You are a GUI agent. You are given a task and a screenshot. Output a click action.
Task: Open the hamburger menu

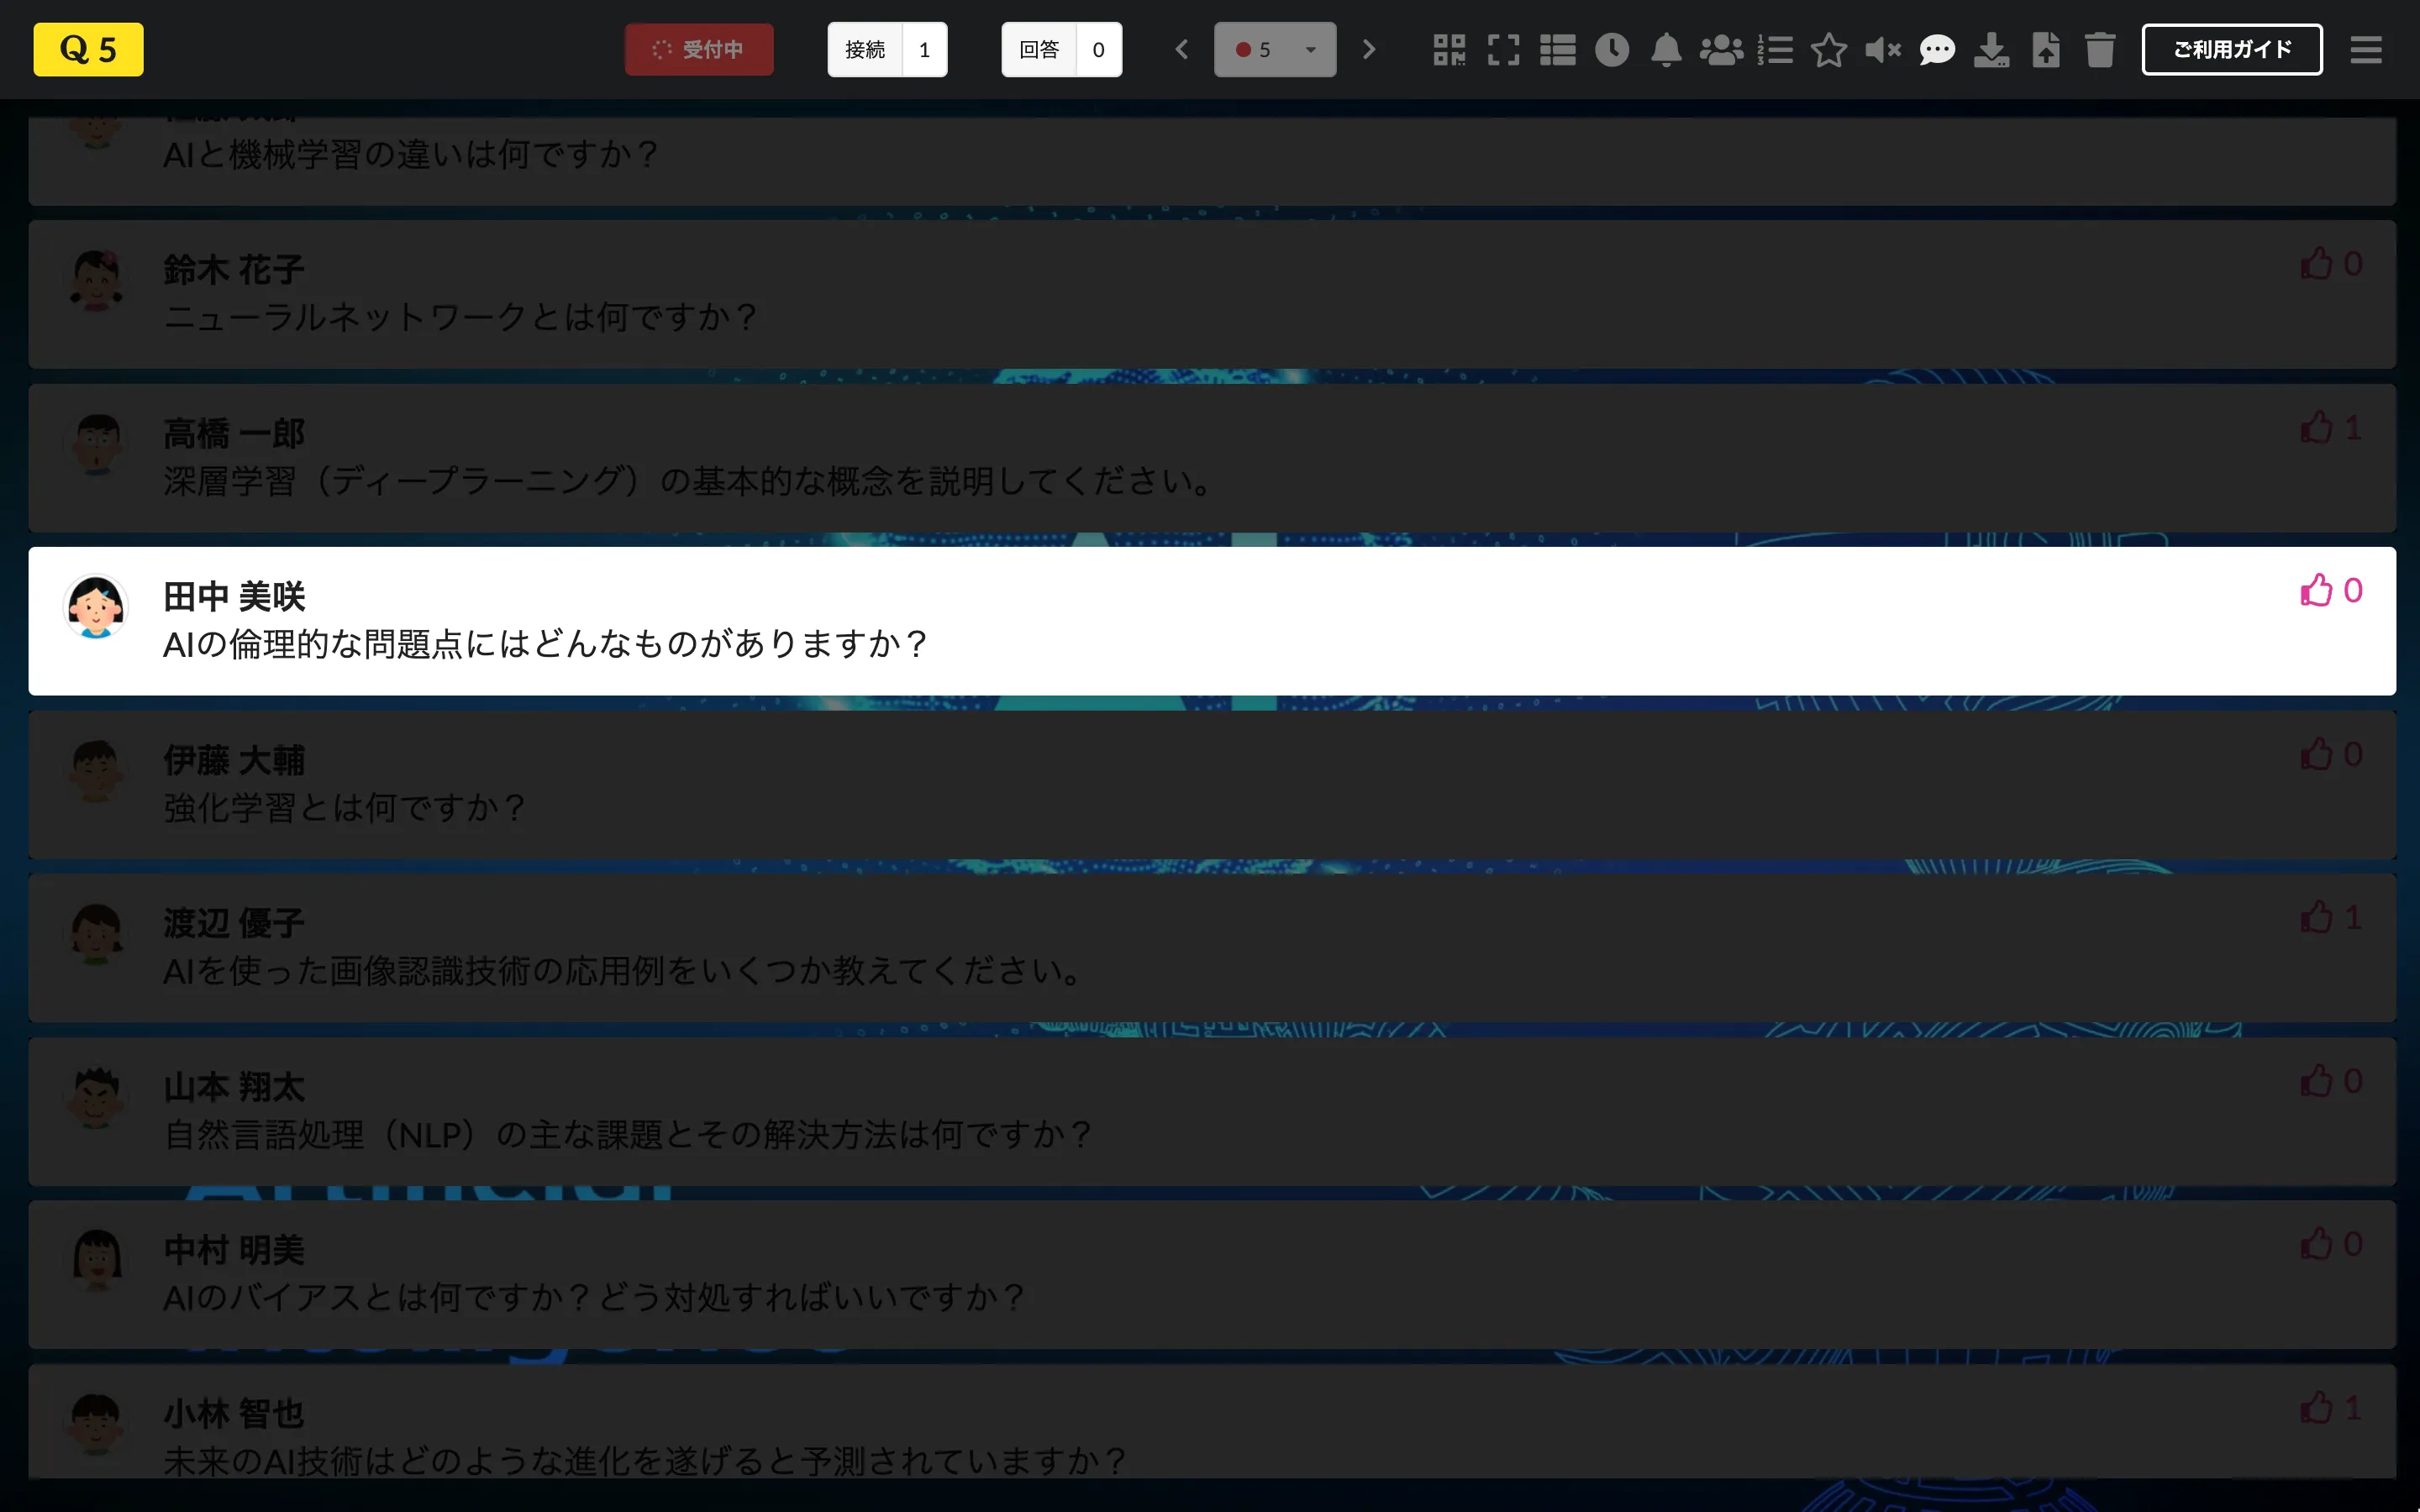click(2366, 49)
